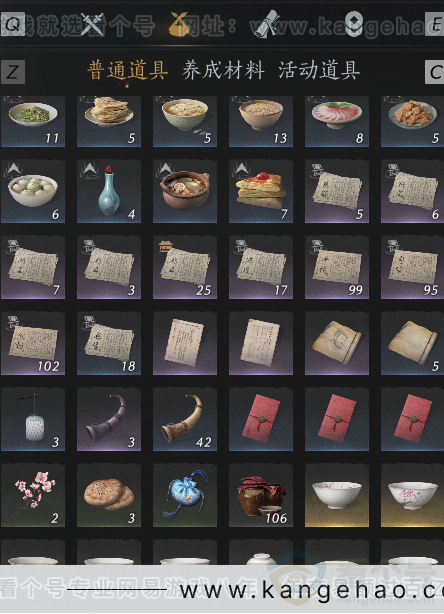Switch to 活动道具 tab
The width and height of the screenshot is (444, 614).
click(x=319, y=70)
